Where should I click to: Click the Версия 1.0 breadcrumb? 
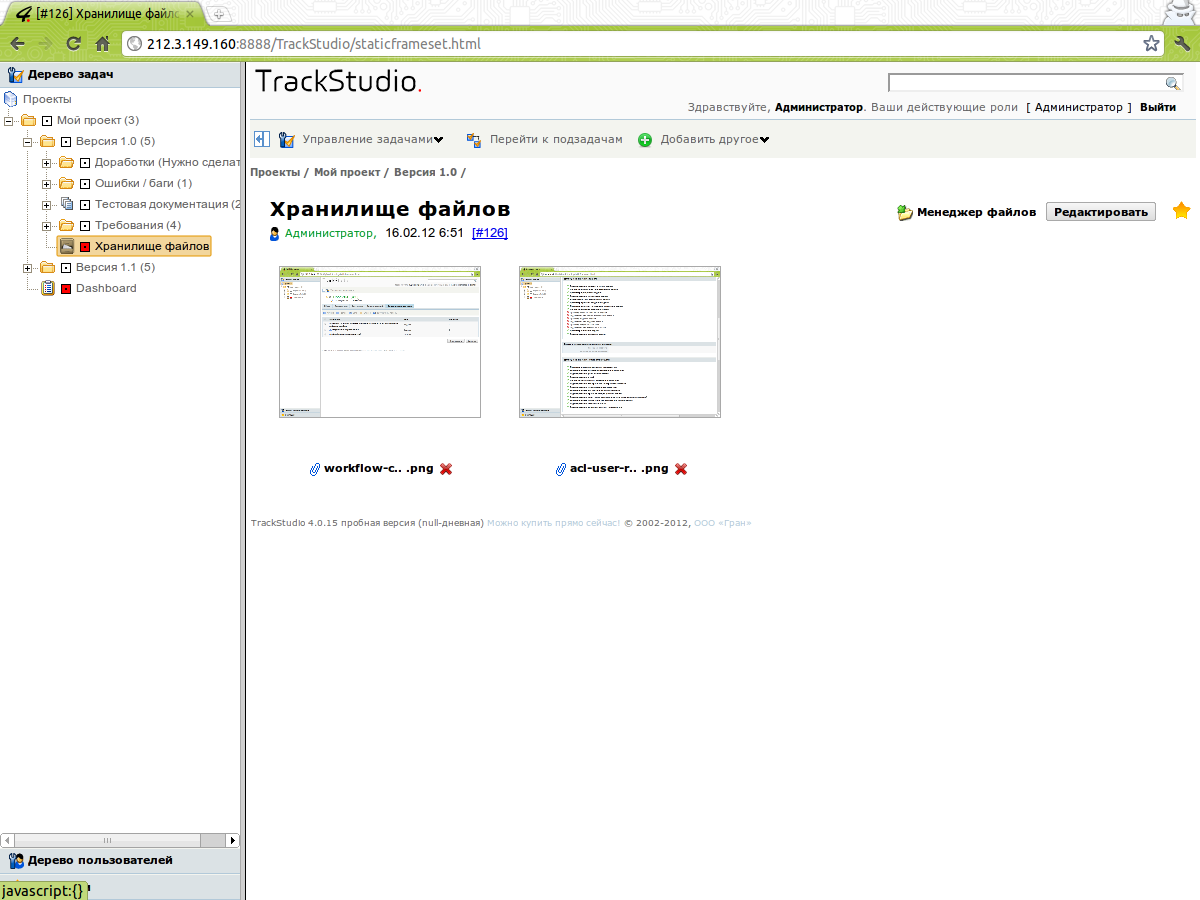click(x=425, y=172)
